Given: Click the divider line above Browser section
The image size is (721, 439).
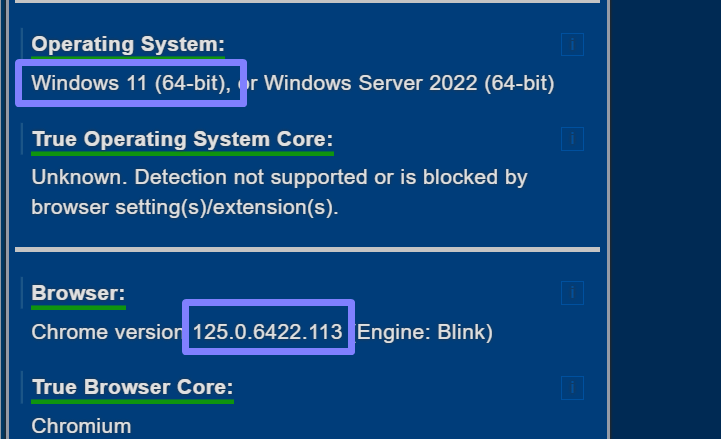Looking at the screenshot, I should coord(307,249).
